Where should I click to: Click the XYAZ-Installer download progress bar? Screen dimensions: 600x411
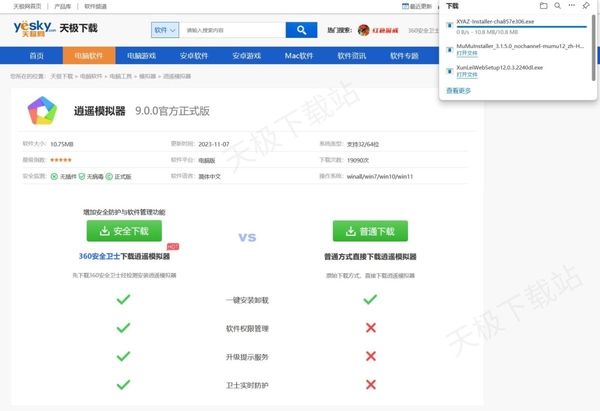click(x=522, y=27)
